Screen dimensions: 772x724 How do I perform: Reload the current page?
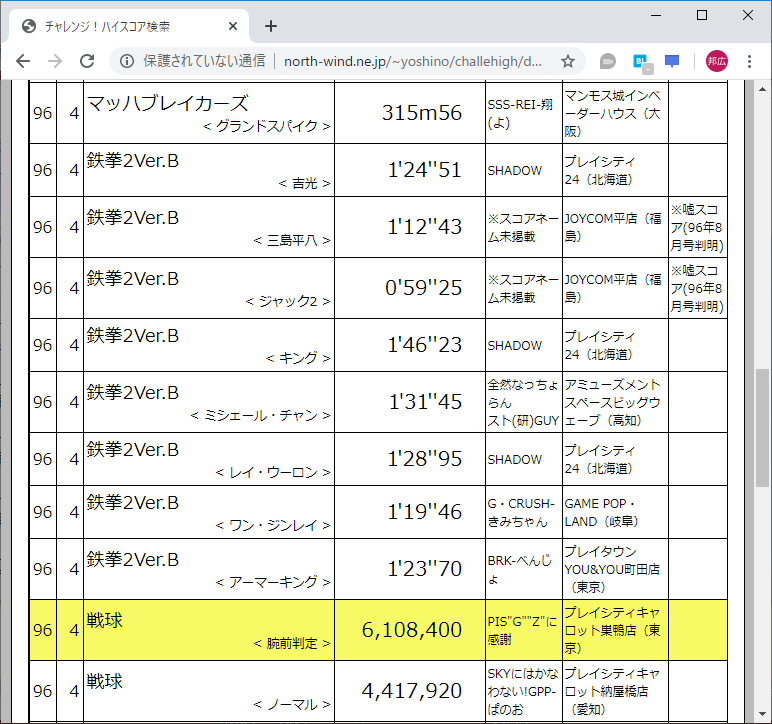pos(87,61)
